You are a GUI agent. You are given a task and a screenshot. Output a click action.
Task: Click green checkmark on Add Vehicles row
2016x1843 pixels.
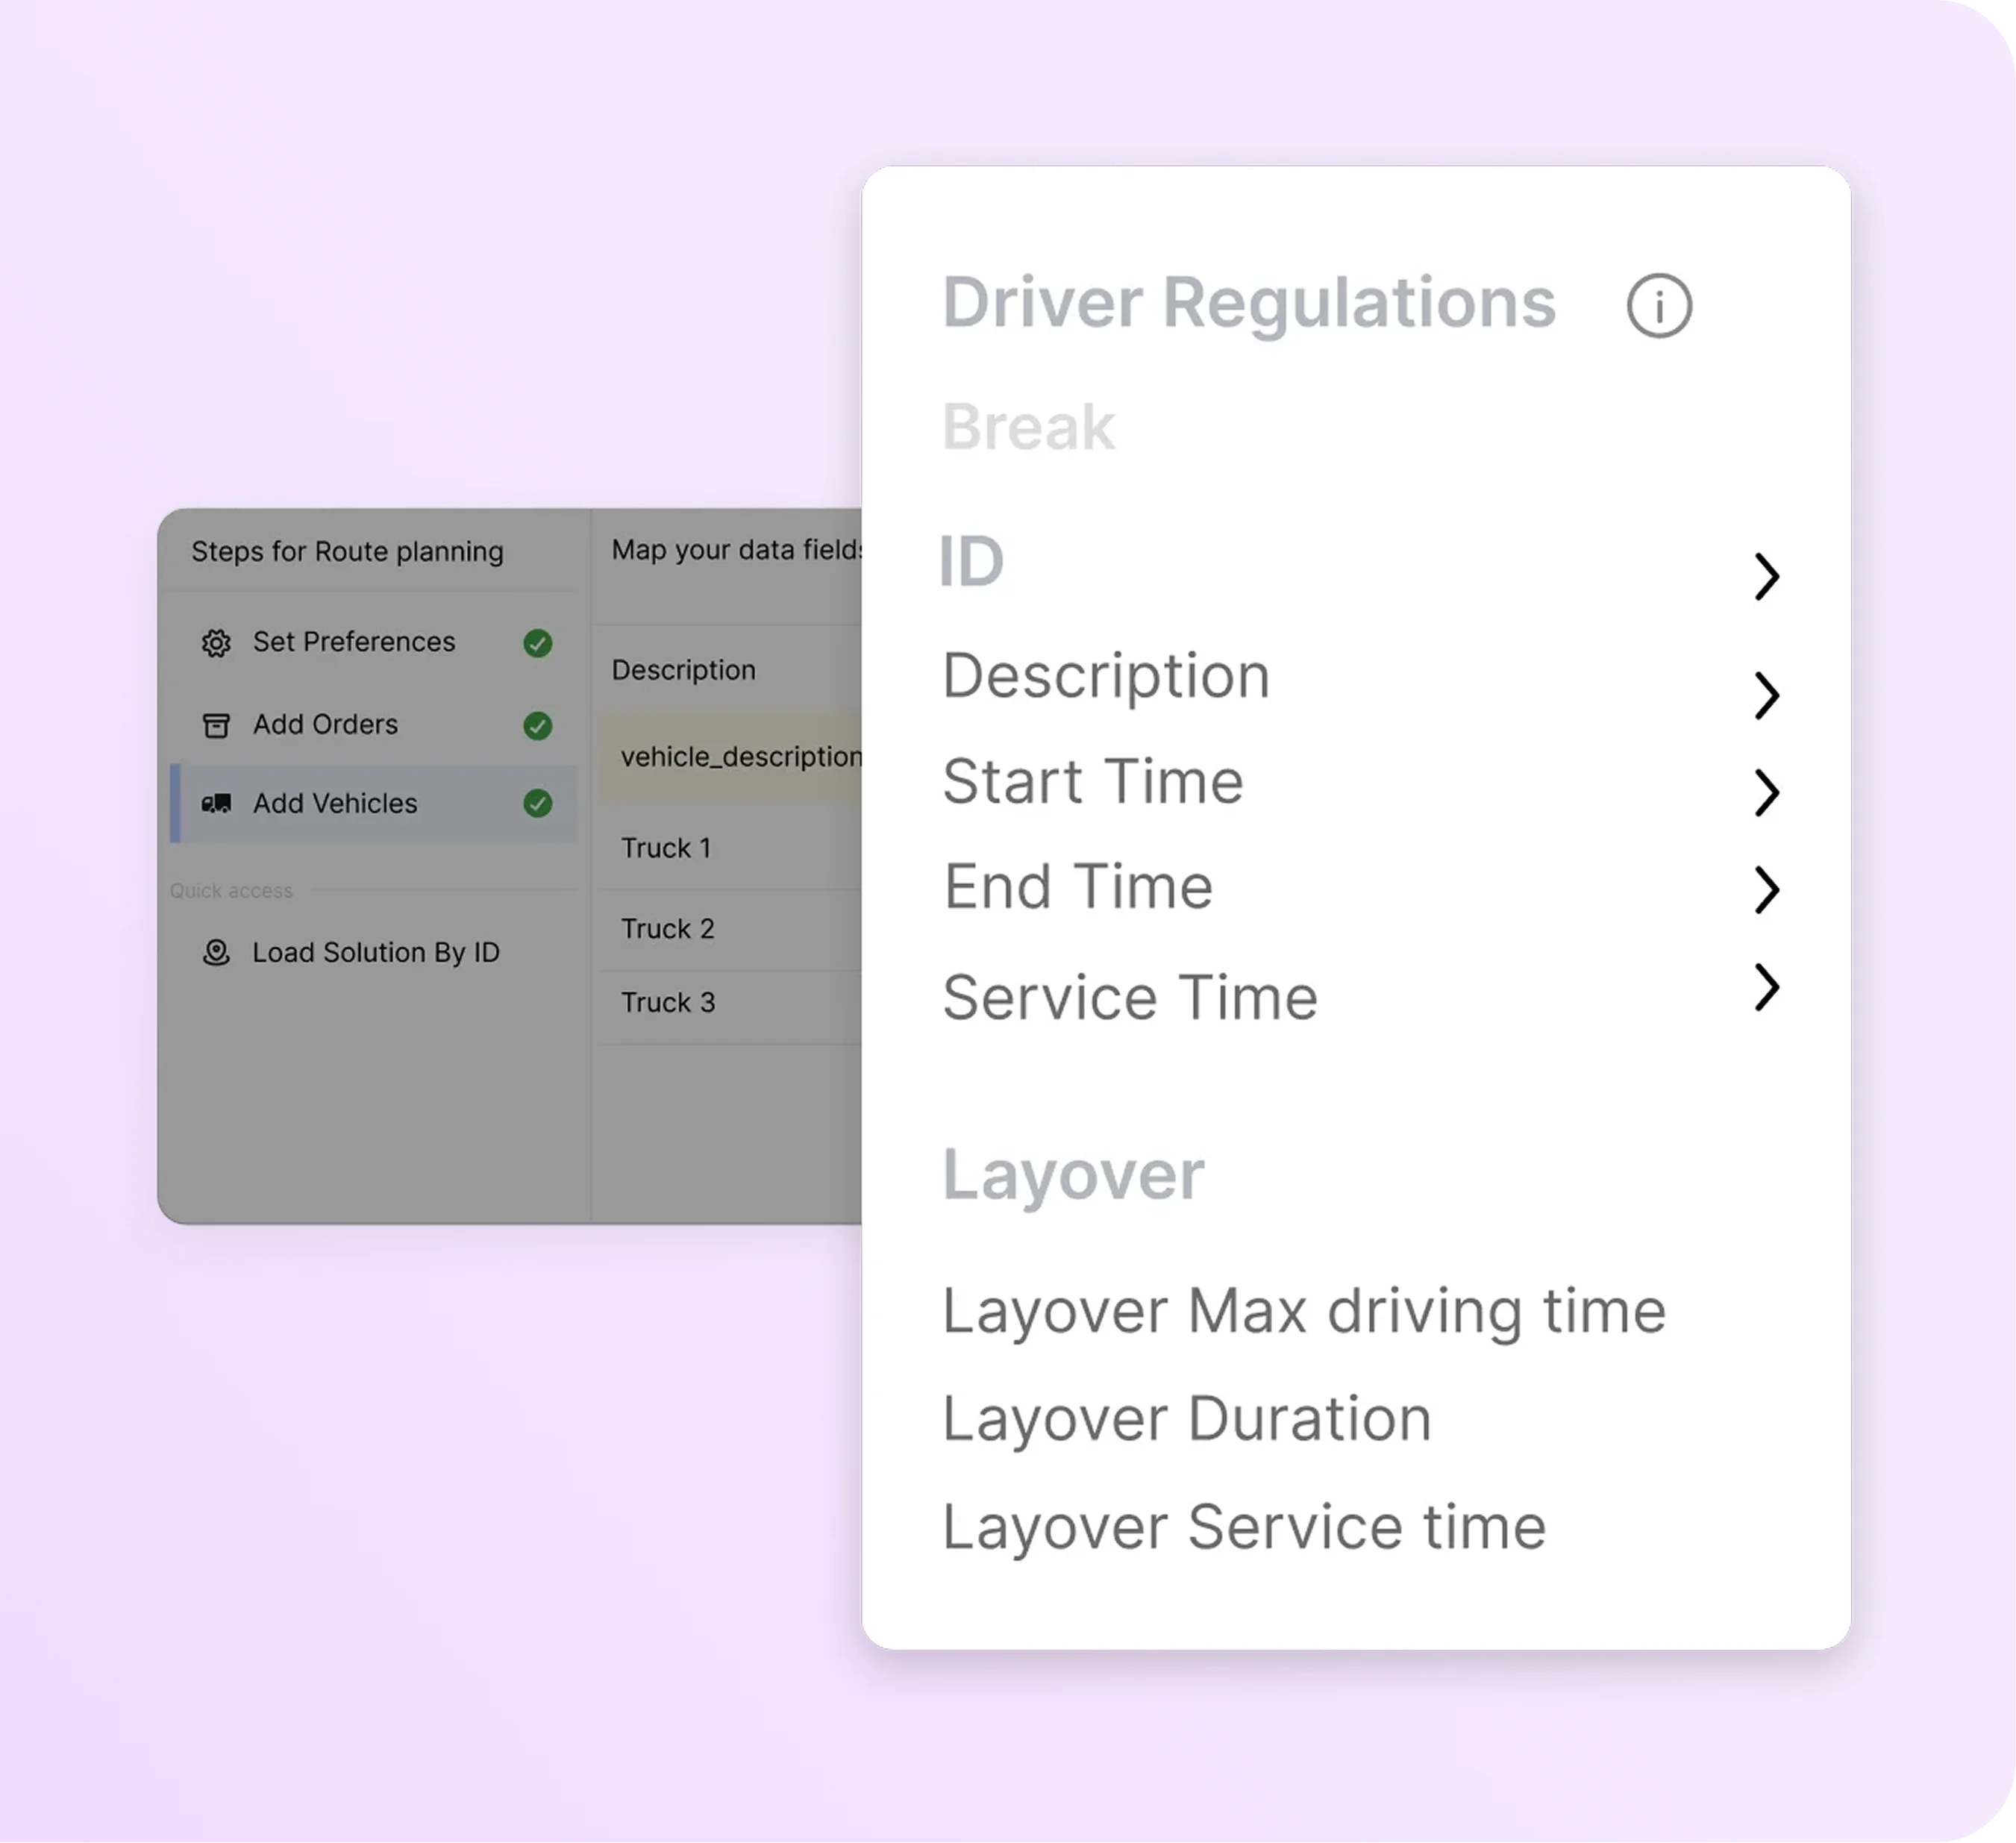[538, 803]
